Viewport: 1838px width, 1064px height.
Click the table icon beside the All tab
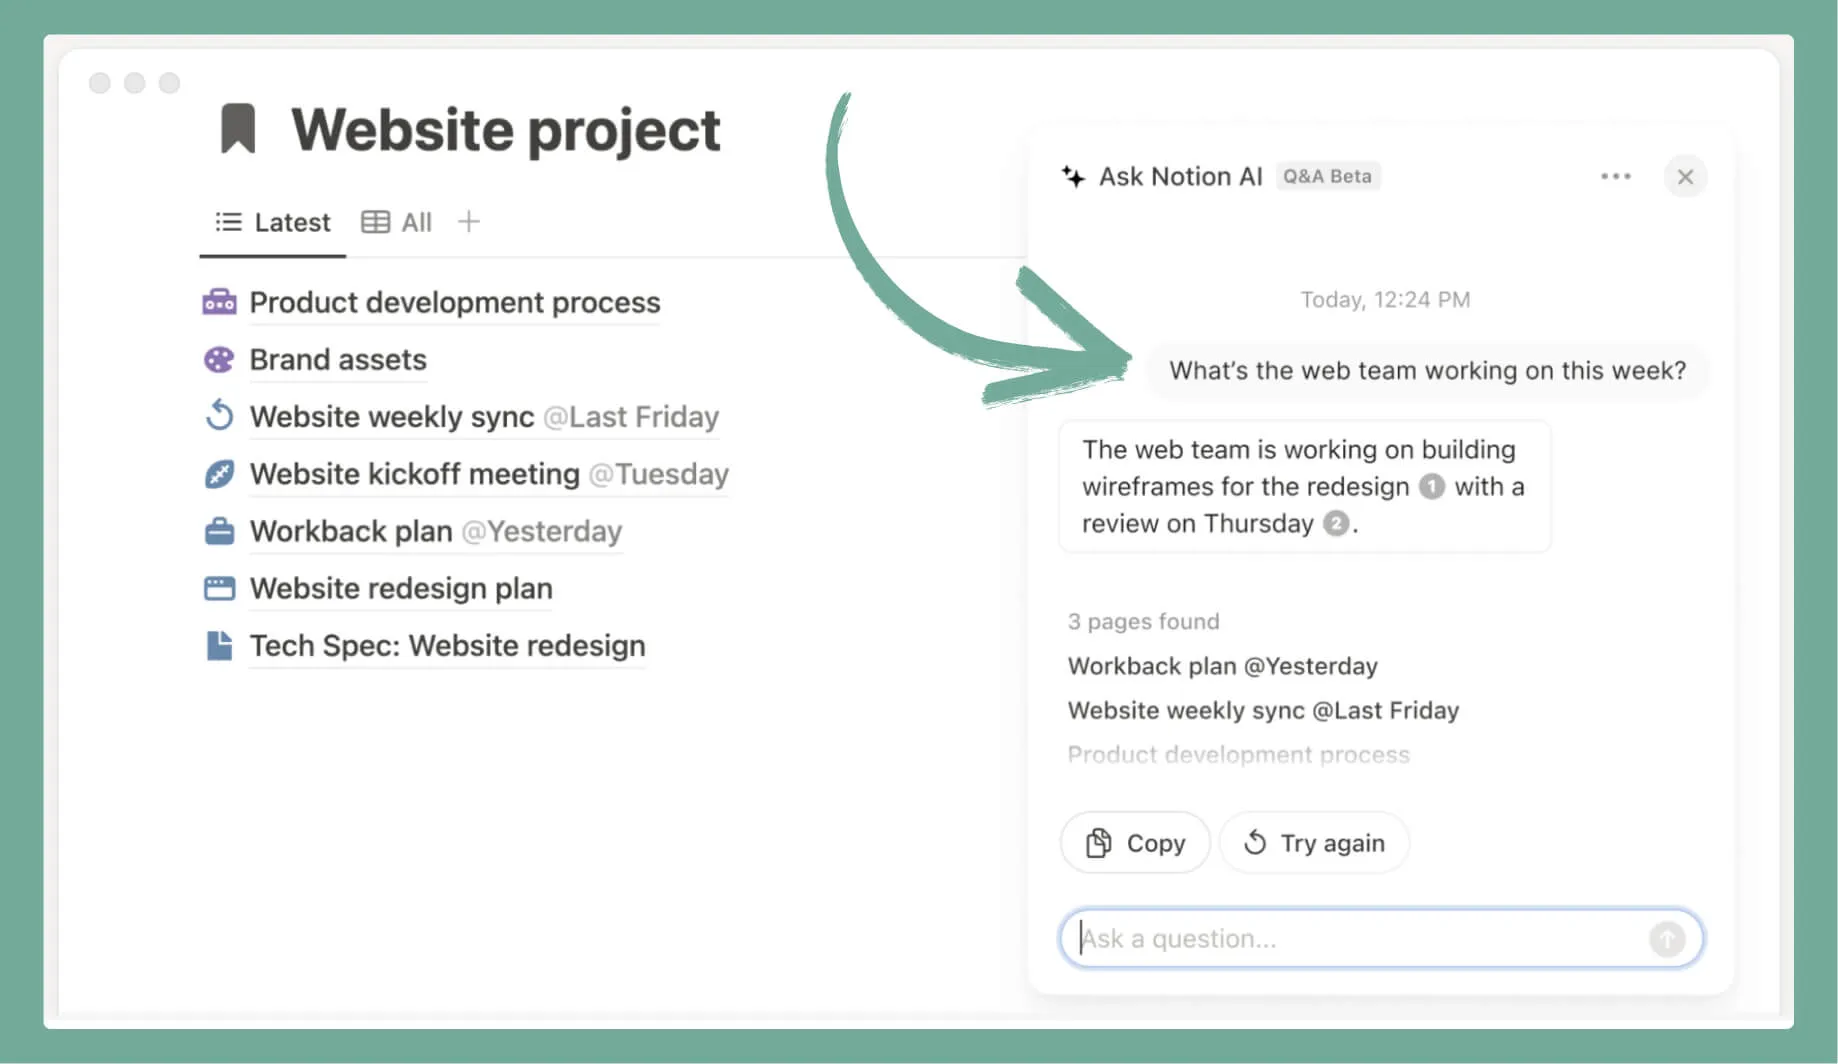coord(374,221)
